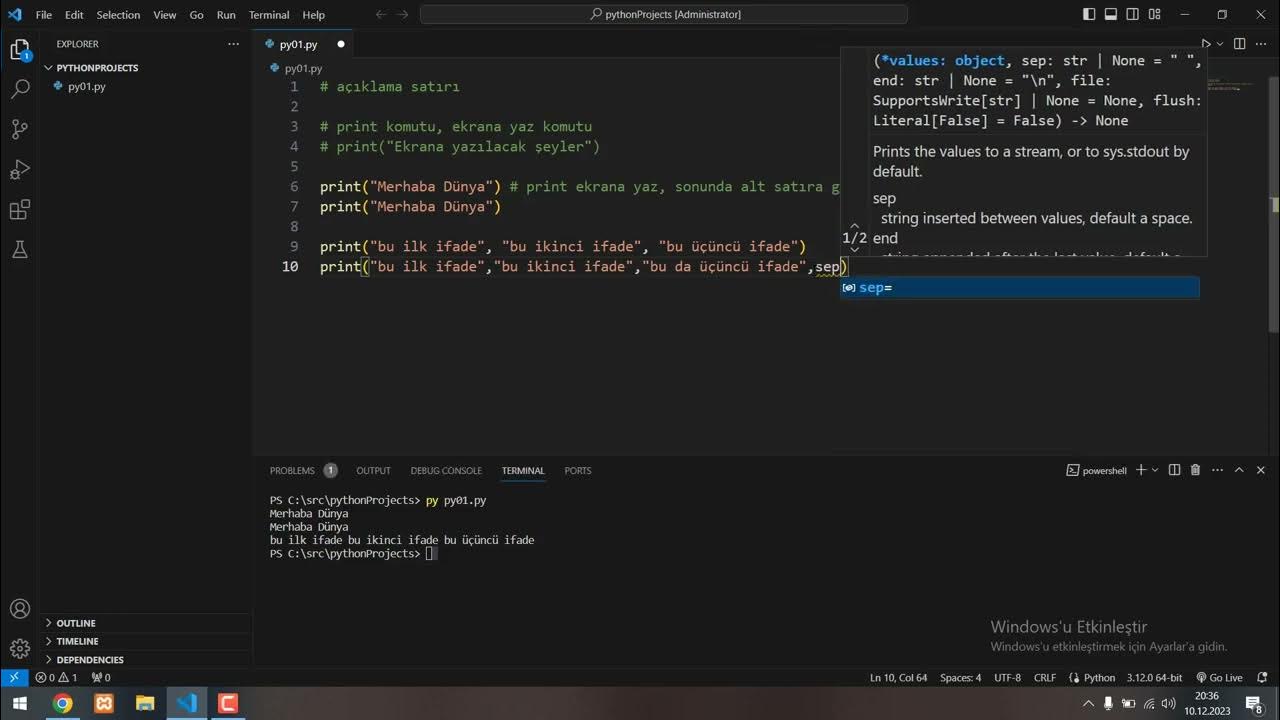Screen dimensions: 1280x720
Task: Kill terminal with trash icon
Action: (1195, 470)
